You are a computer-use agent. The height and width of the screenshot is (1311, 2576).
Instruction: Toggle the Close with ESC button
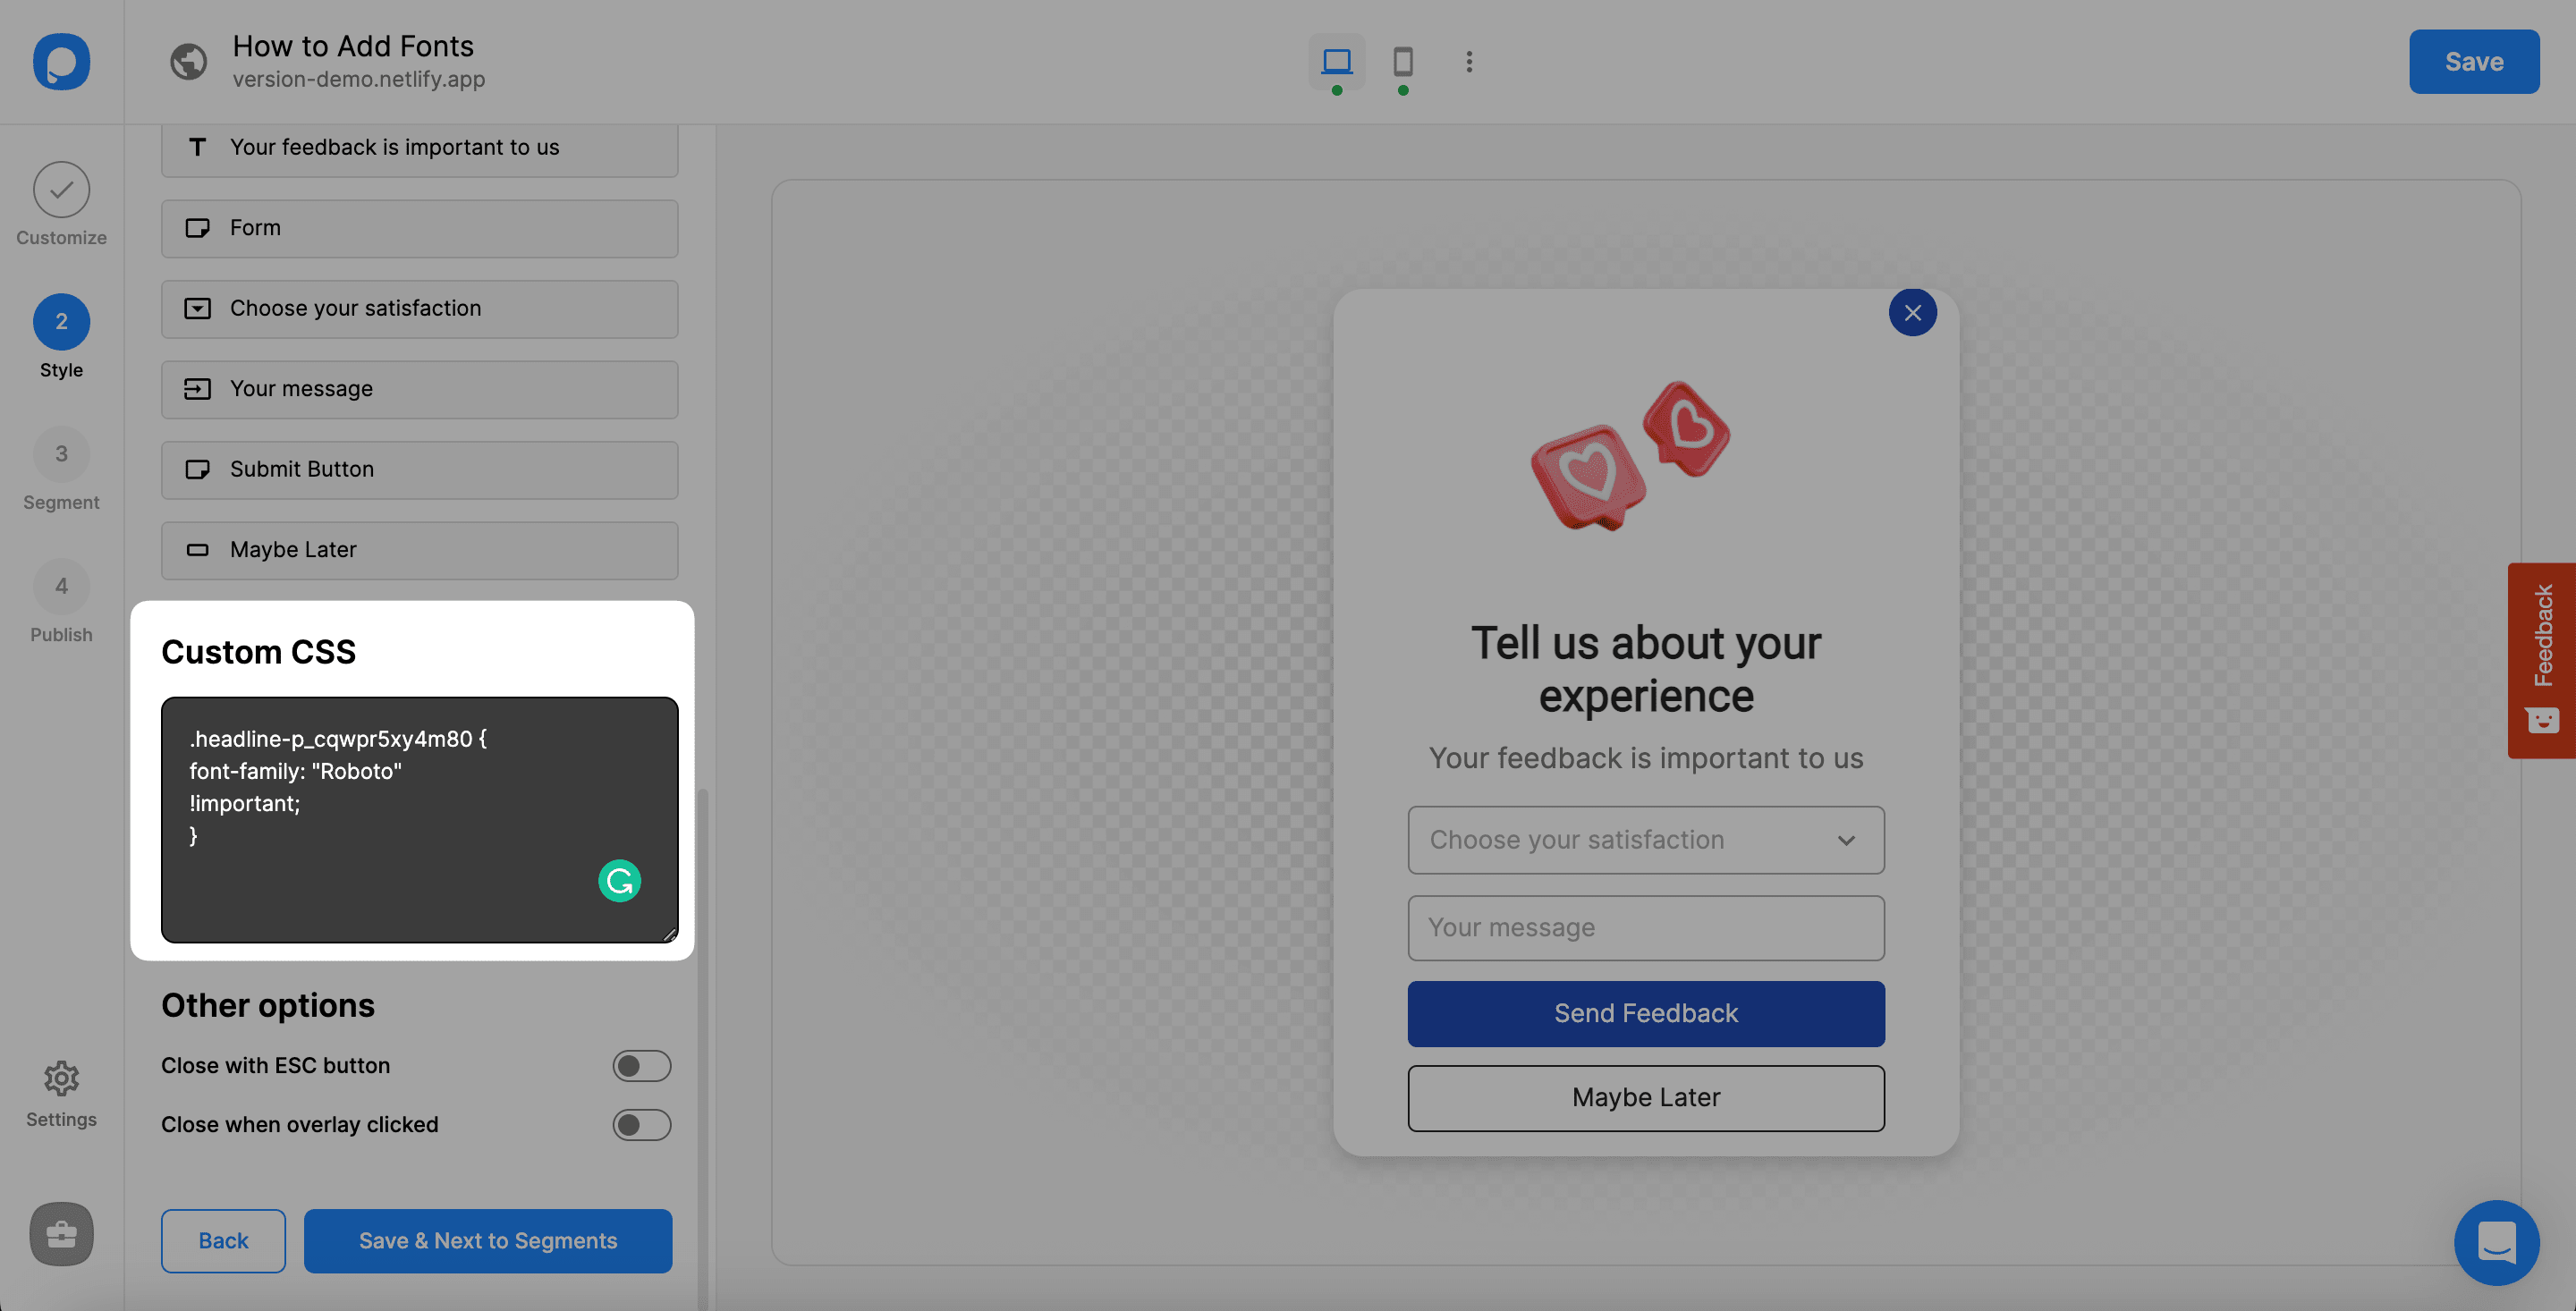click(642, 1065)
